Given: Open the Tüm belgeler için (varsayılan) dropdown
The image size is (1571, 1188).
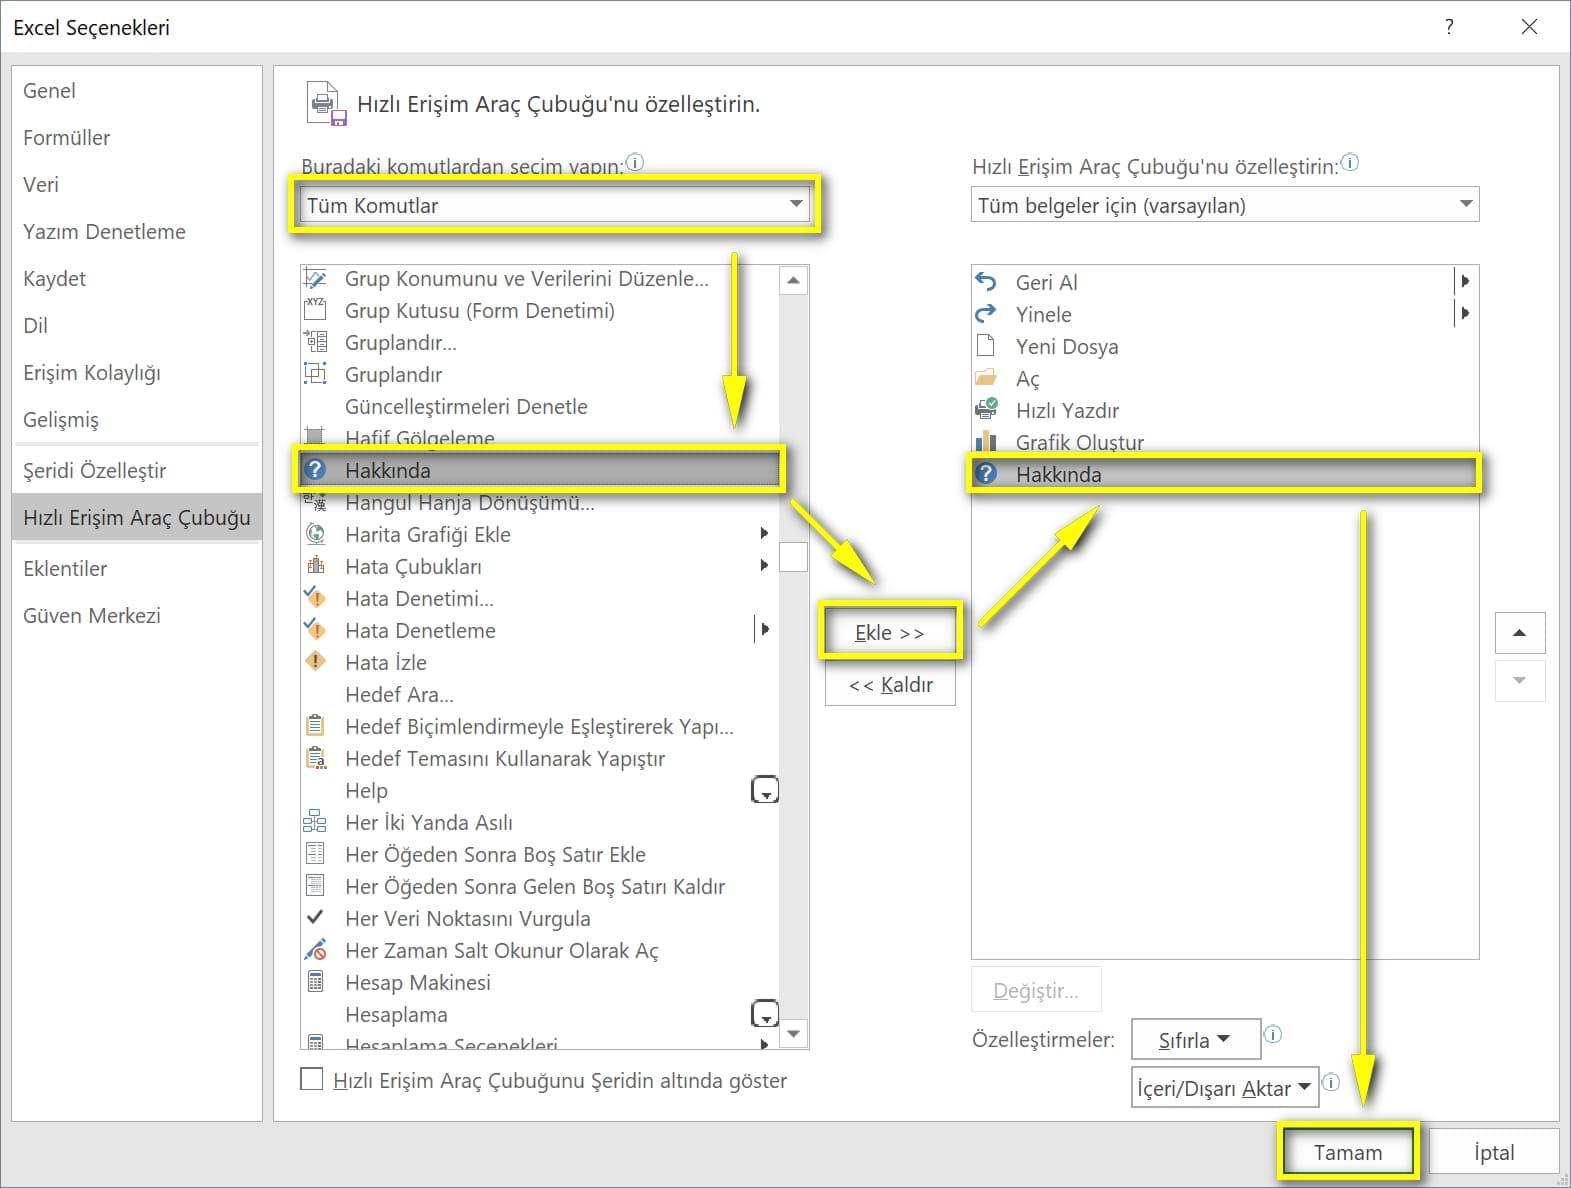Looking at the screenshot, I should tap(1225, 205).
